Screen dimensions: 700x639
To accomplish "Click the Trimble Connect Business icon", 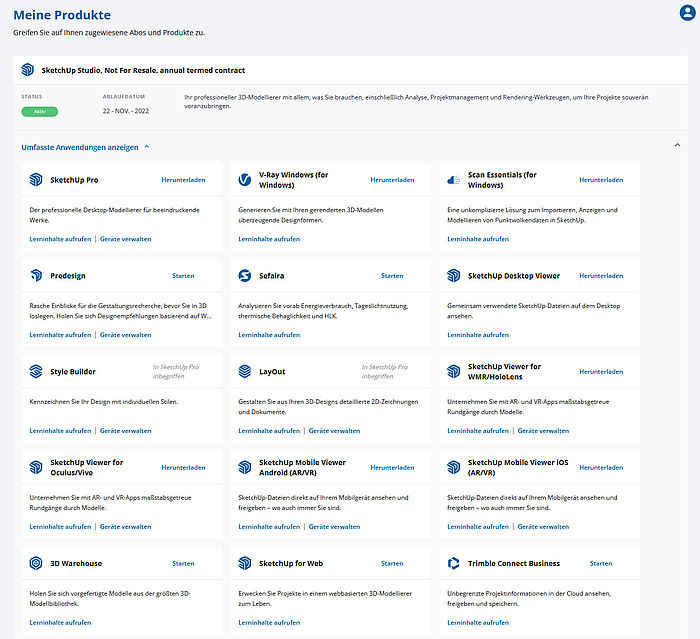I will tap(454, 563).
